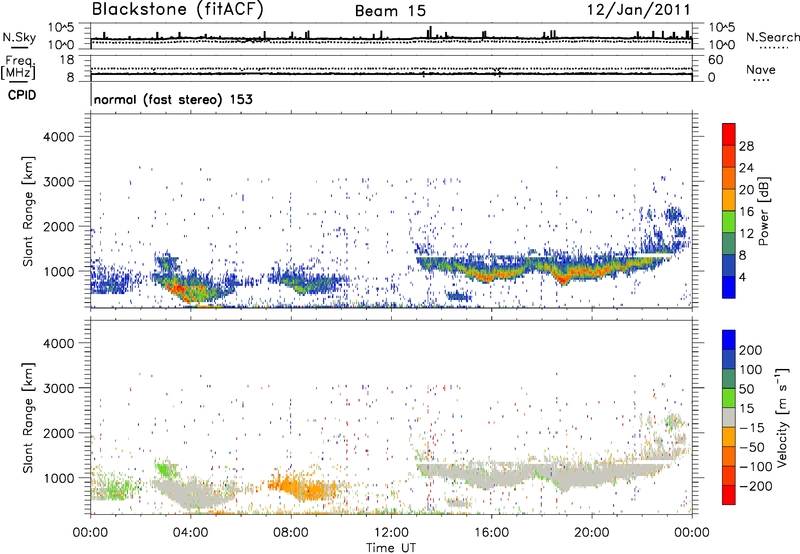Click the '-50' velocity colorbar label
This screenshot has width=800, height=554.
pyautogui.click(x=752, y=447)
